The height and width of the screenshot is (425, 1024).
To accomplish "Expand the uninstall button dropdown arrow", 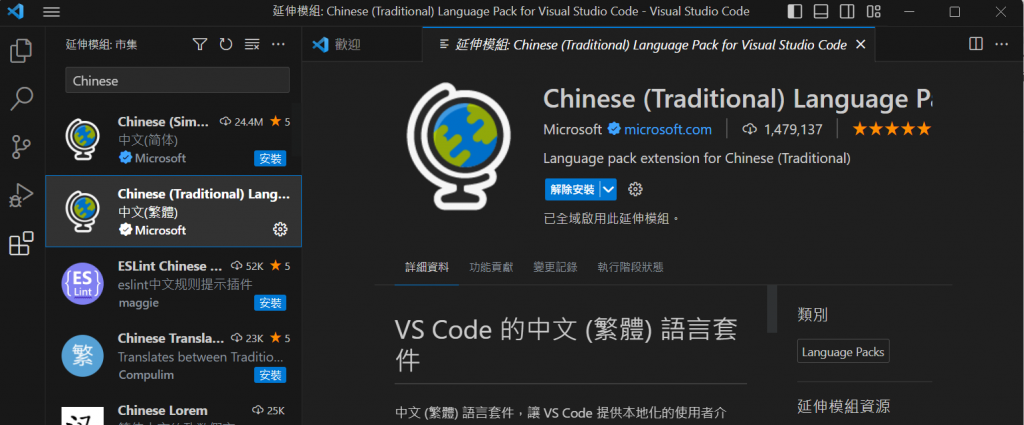I will tap(609, 189).
